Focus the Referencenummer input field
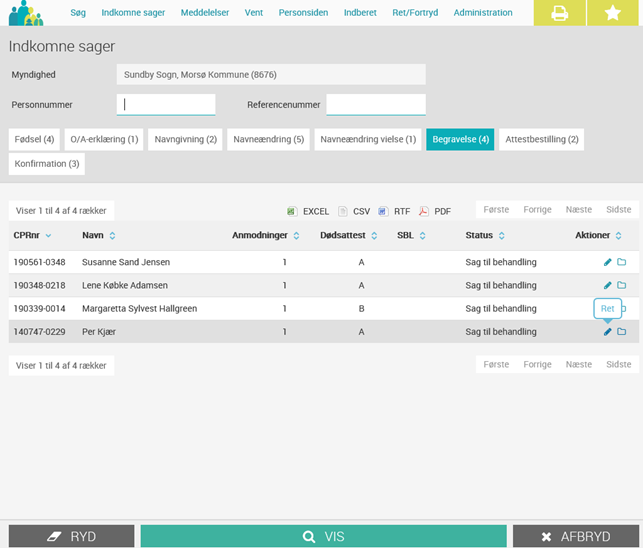Screen dimensions: 643x548 (376, 105)
